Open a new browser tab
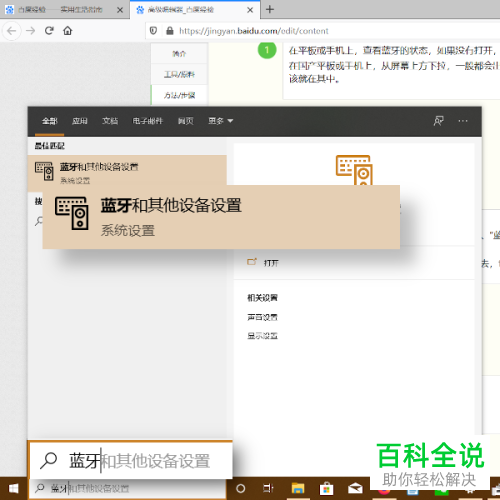 coord(270,9)
